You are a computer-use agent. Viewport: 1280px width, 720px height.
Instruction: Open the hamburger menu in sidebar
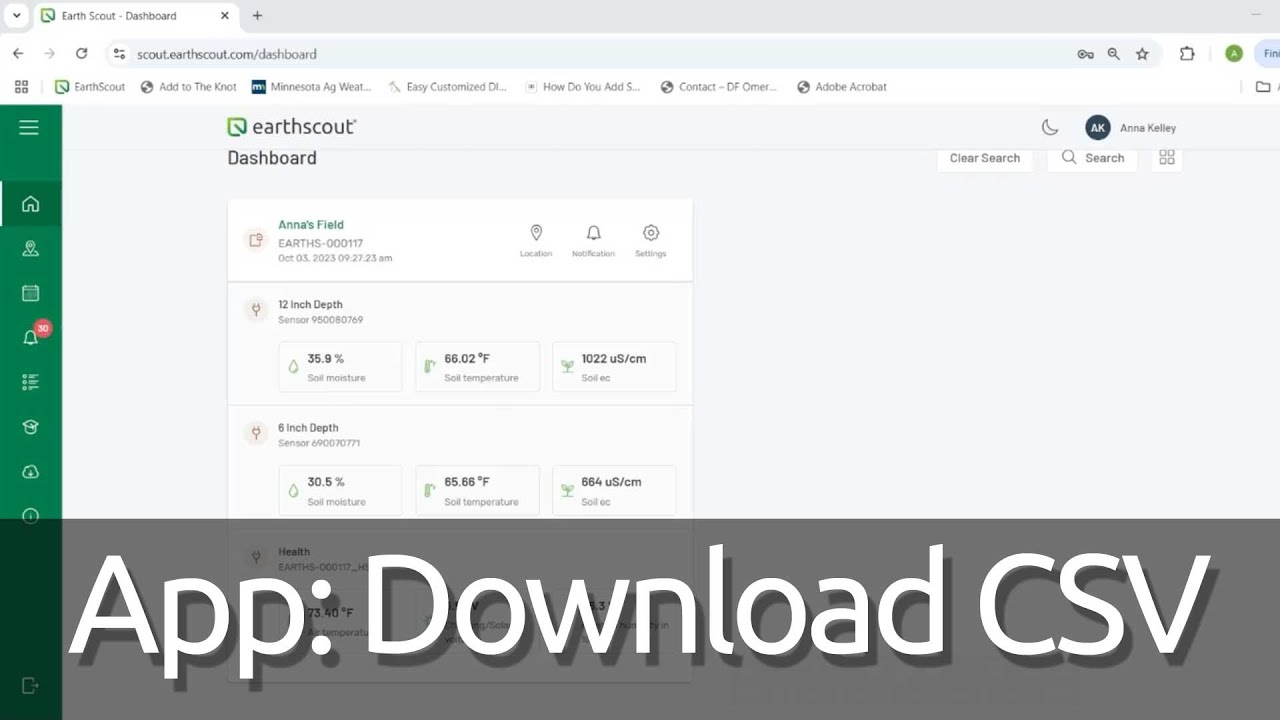(29, 127)
